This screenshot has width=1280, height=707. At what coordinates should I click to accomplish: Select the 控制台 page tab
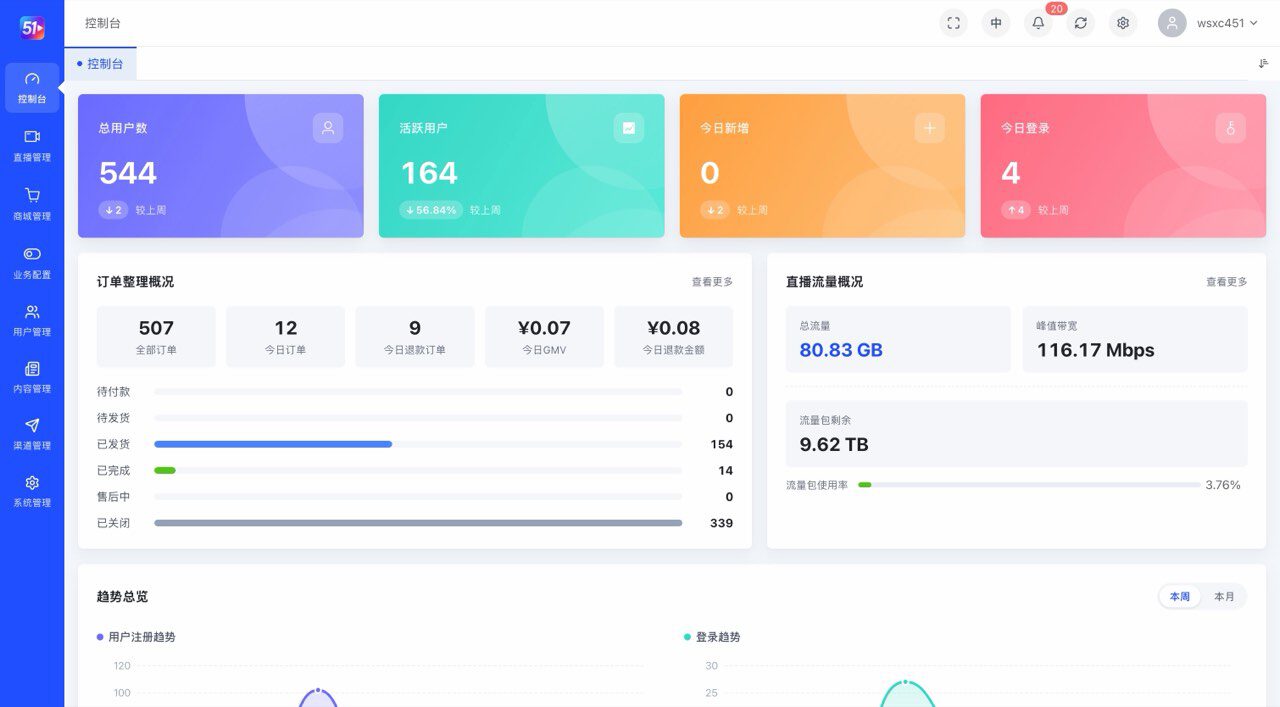100,64
